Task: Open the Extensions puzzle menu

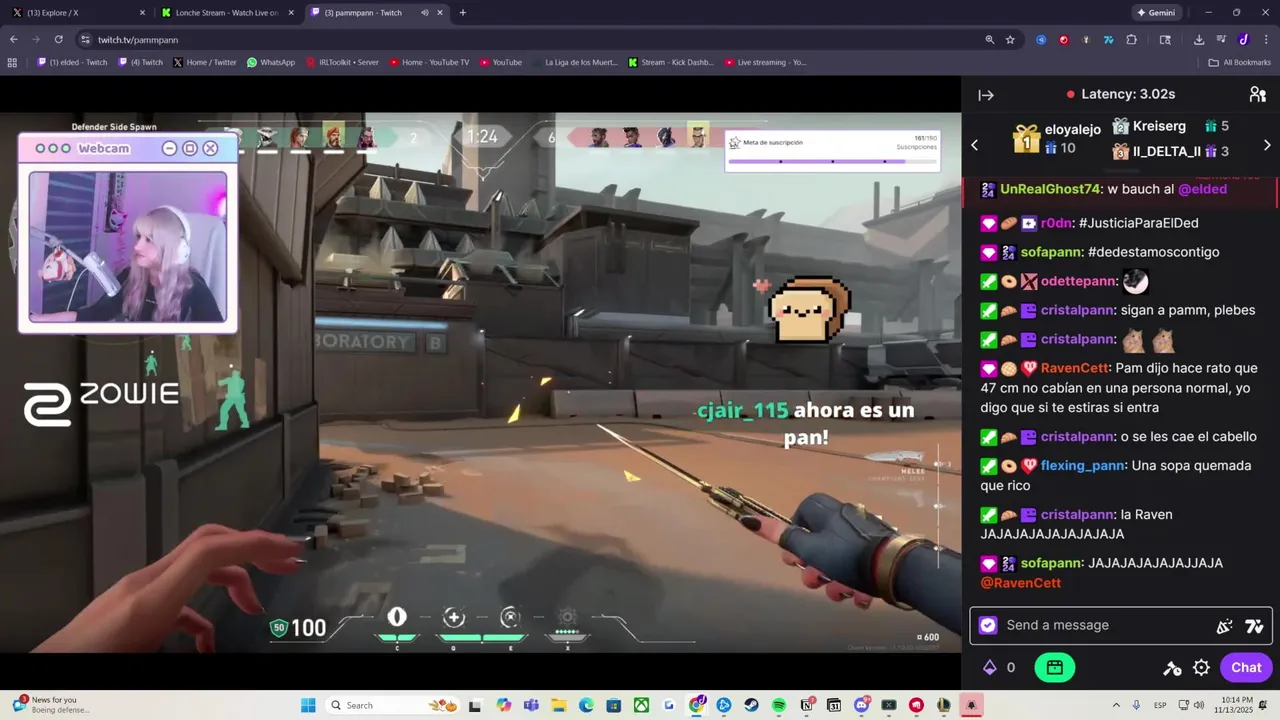Action: pos(1132,39)
